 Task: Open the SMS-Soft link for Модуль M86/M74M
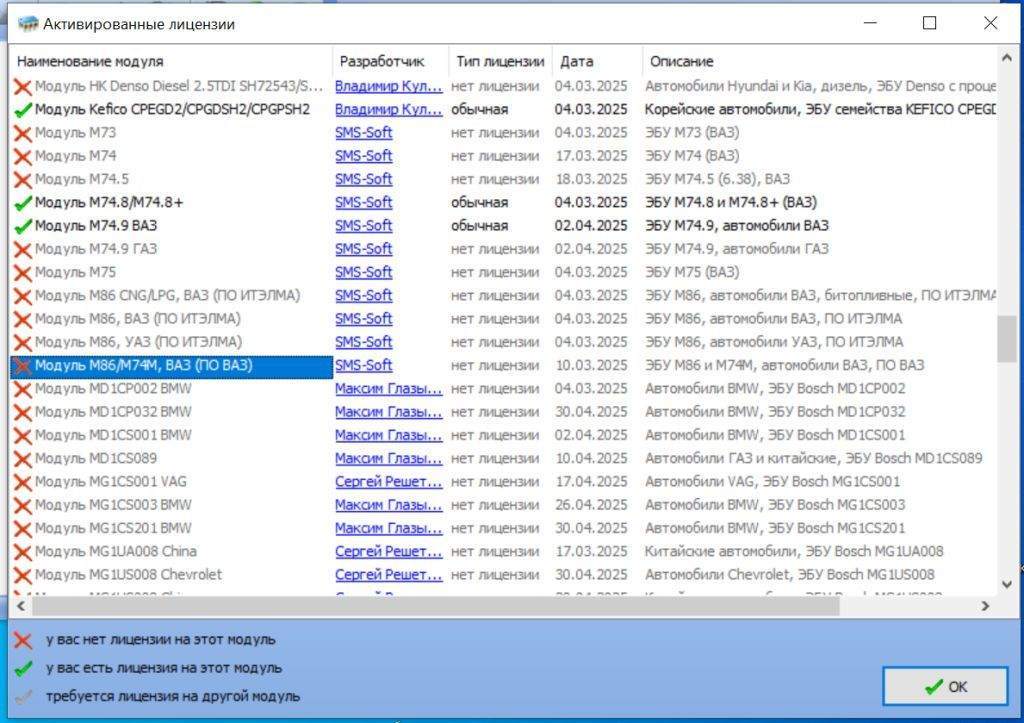(364, 365)
